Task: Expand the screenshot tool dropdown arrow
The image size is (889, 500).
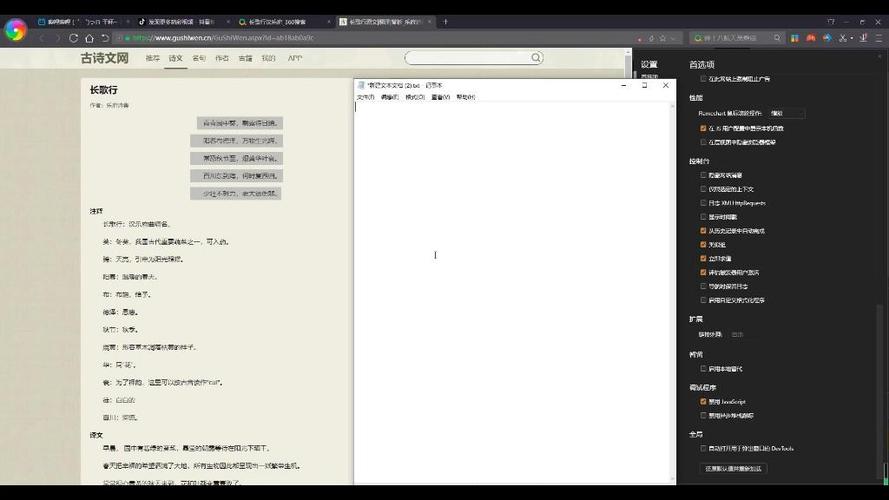Action: [x=852, y=38]
